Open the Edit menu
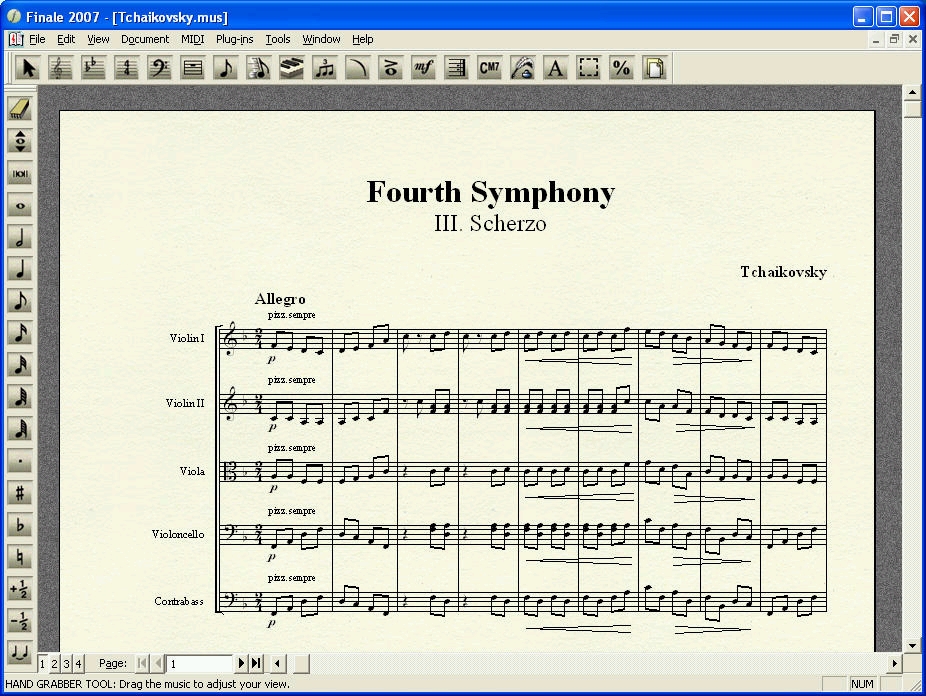The image size is (926, 696). [x=66, y=39]
